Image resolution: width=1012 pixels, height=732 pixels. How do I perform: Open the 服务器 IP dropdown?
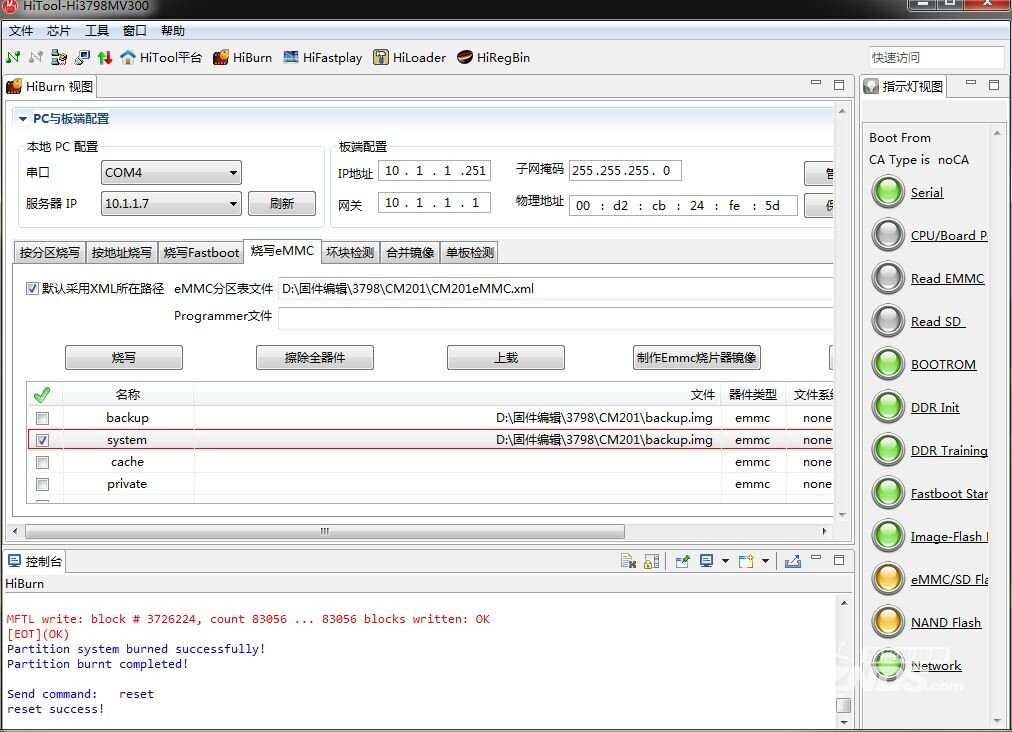[171, 203]
